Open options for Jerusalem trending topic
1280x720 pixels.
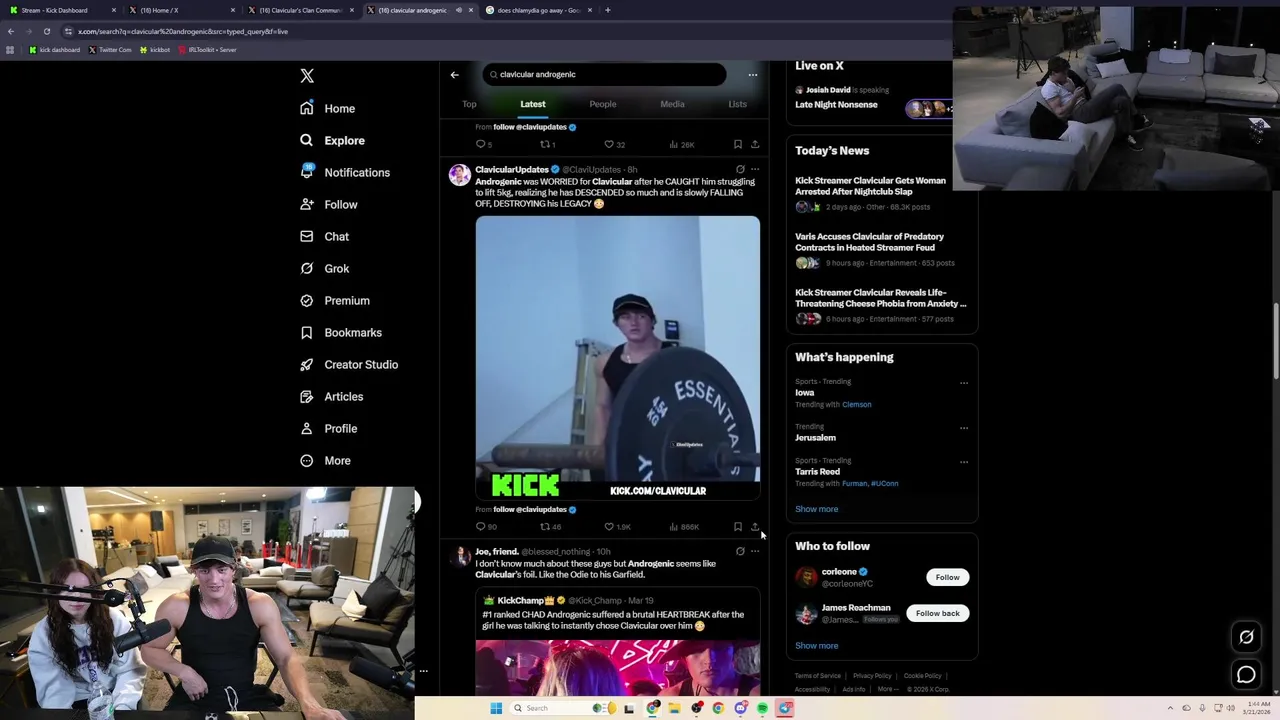pos(964,428)
